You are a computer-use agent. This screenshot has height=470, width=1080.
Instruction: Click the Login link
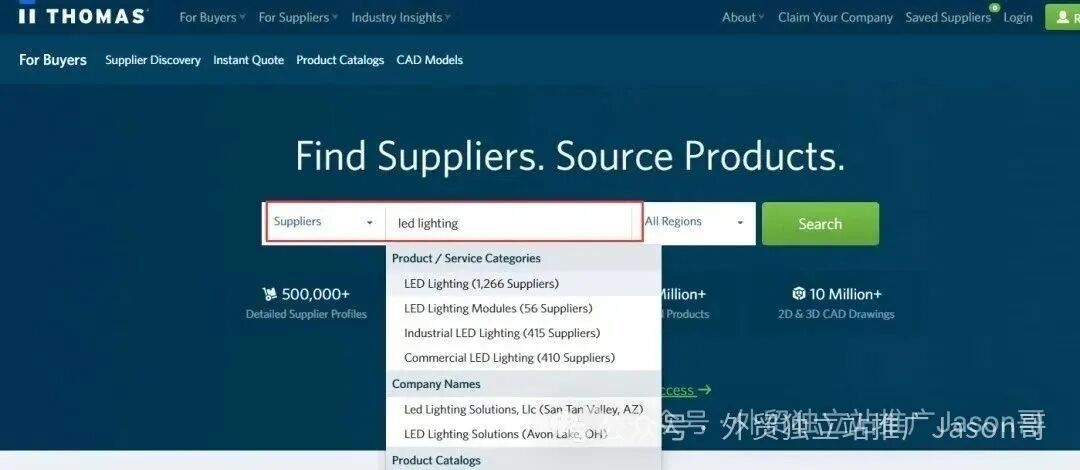1017,18
